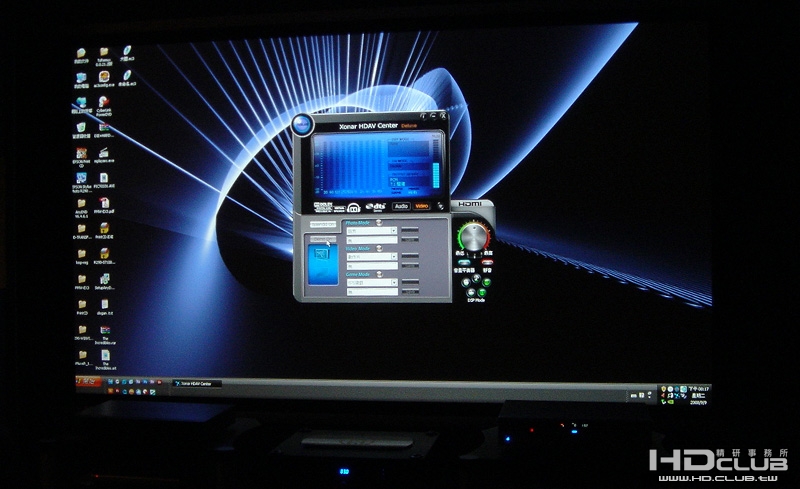Select the fuhaneo folder icon
This screenshot has width=800, height=489.
pos(104,54)
